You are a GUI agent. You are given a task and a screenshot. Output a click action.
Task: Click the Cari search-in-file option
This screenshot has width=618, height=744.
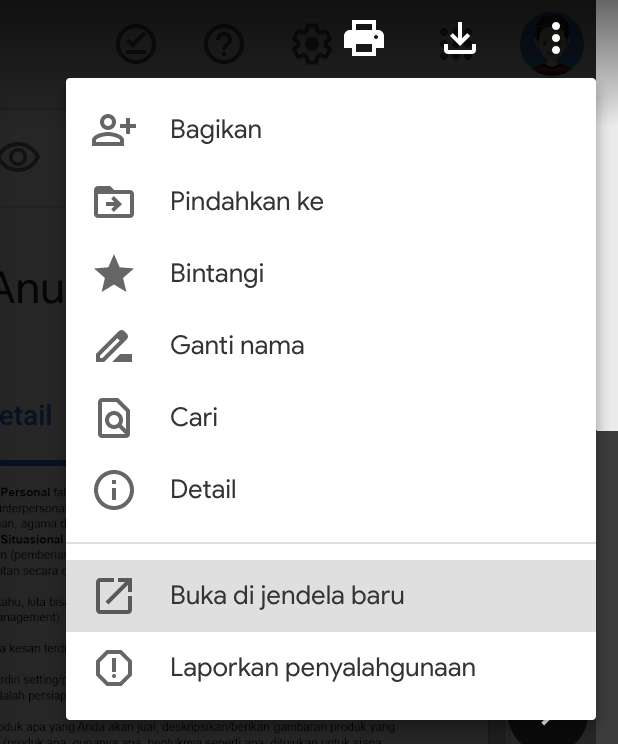(x=194, y=418)
